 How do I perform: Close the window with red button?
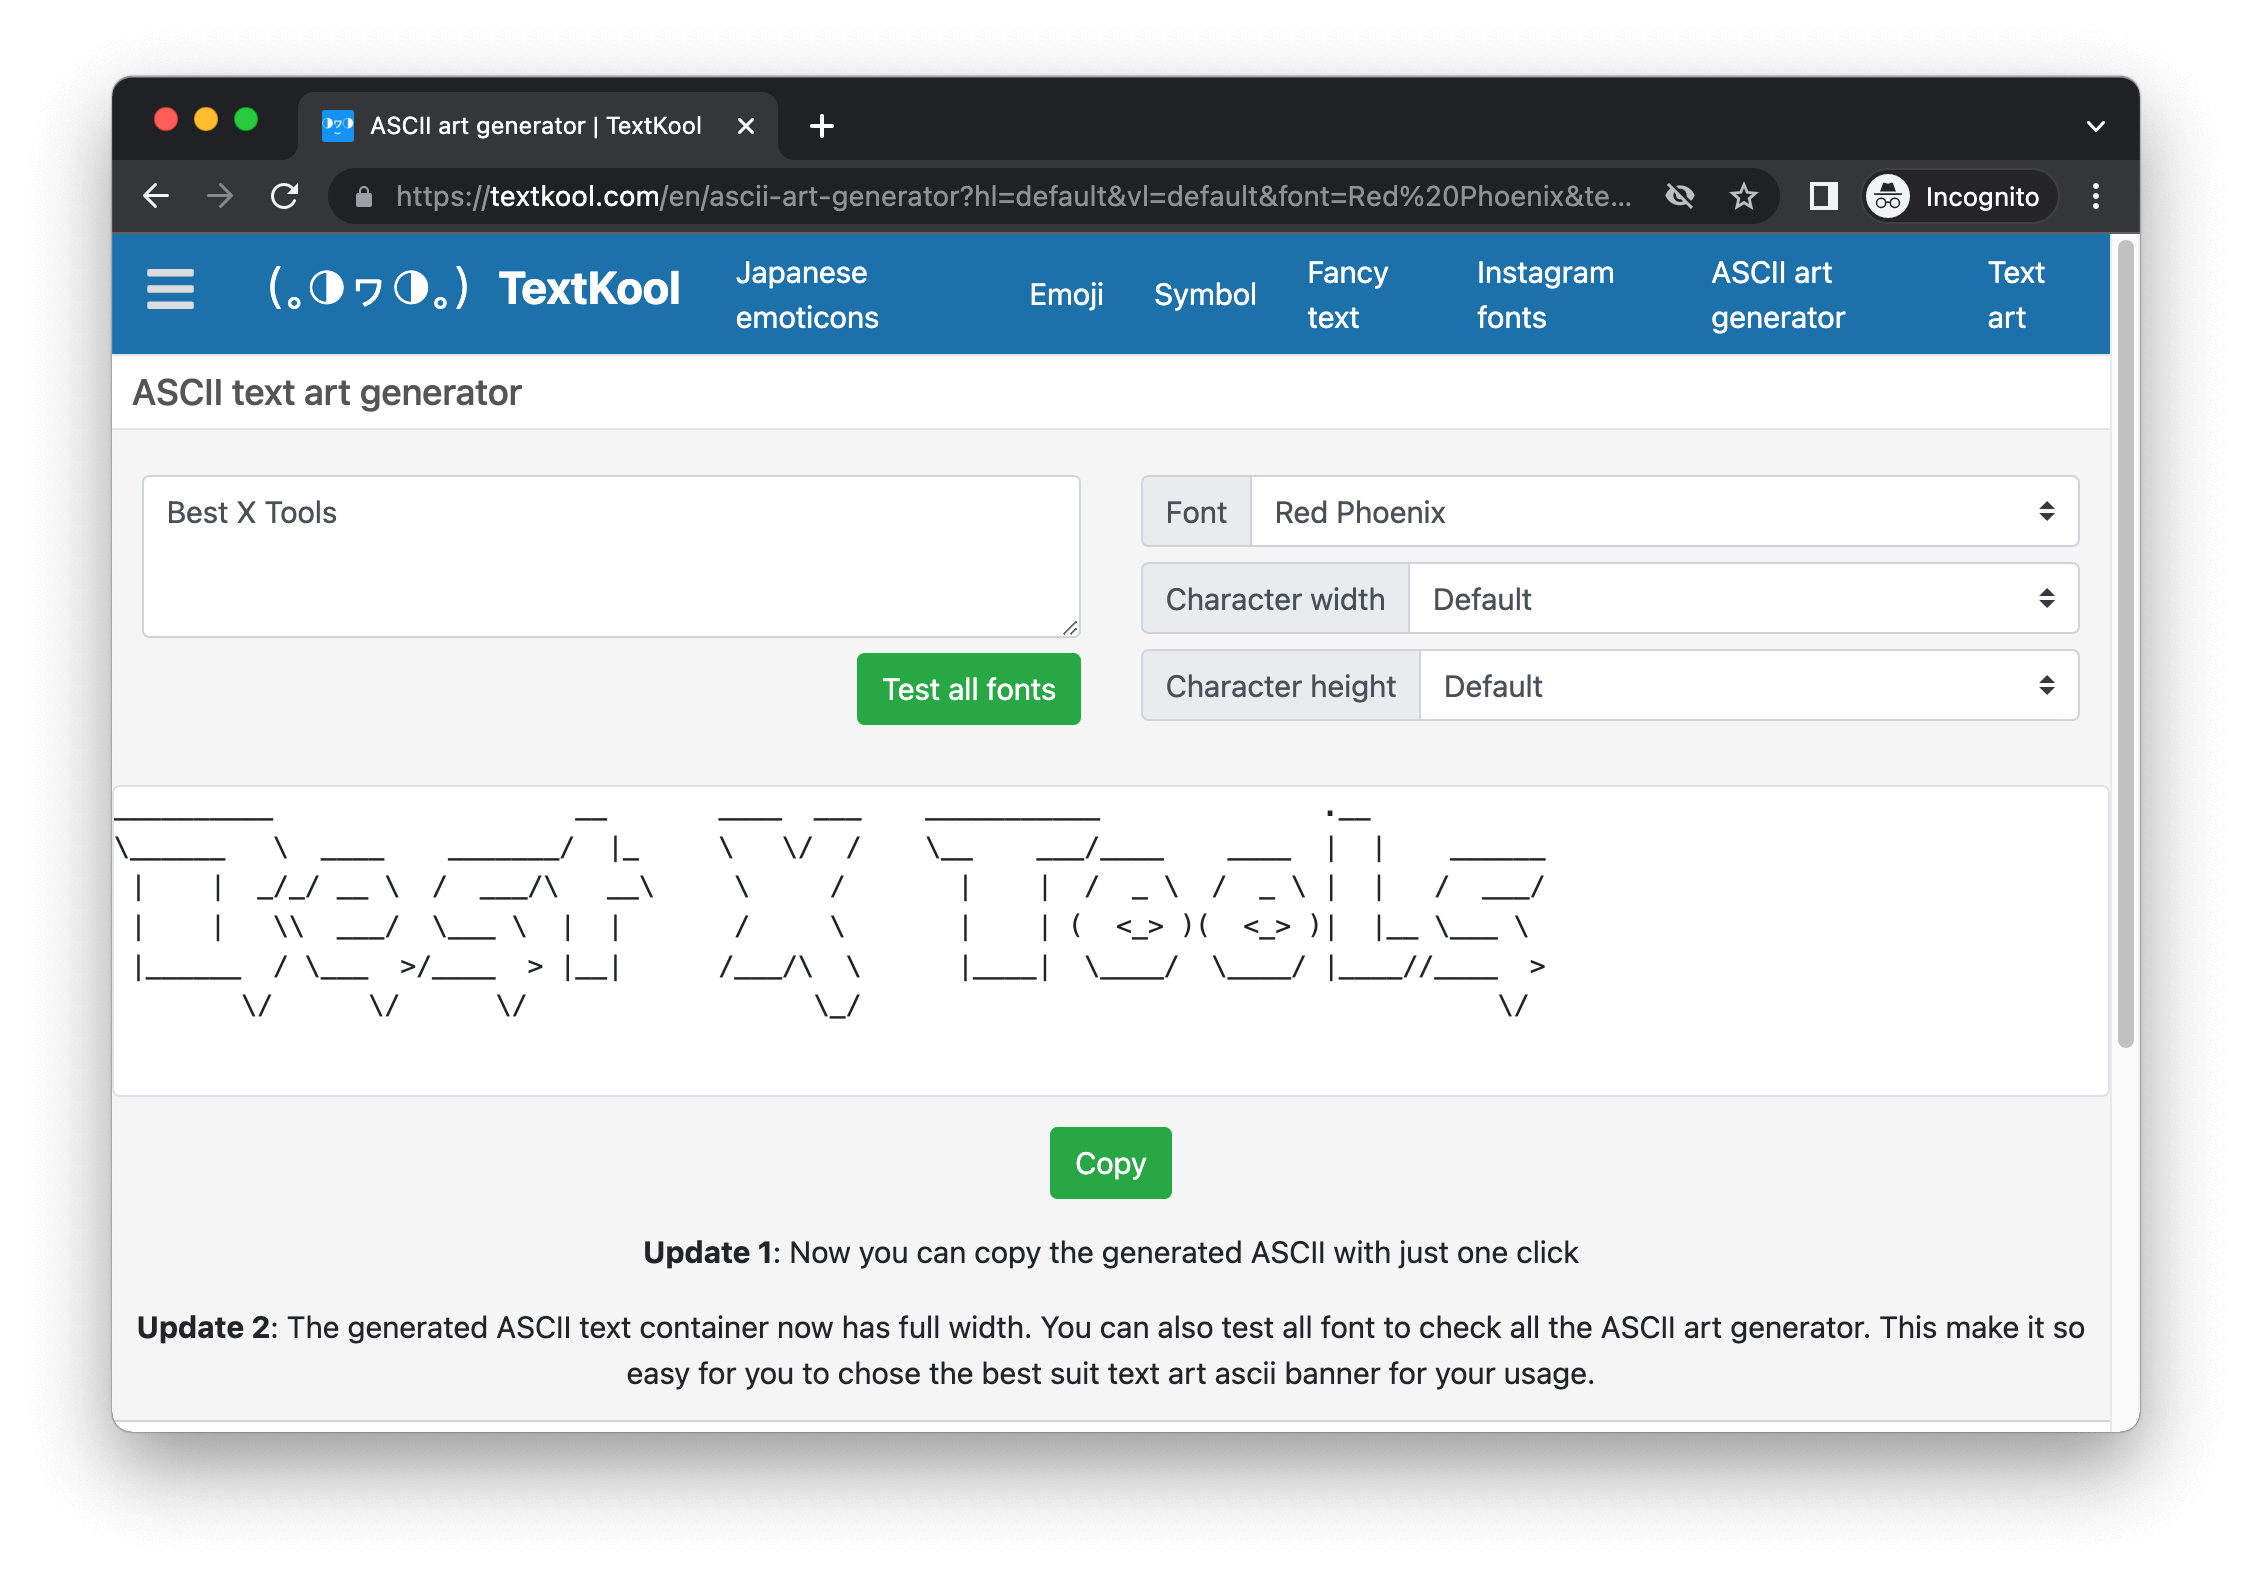(x=166, y=120)
